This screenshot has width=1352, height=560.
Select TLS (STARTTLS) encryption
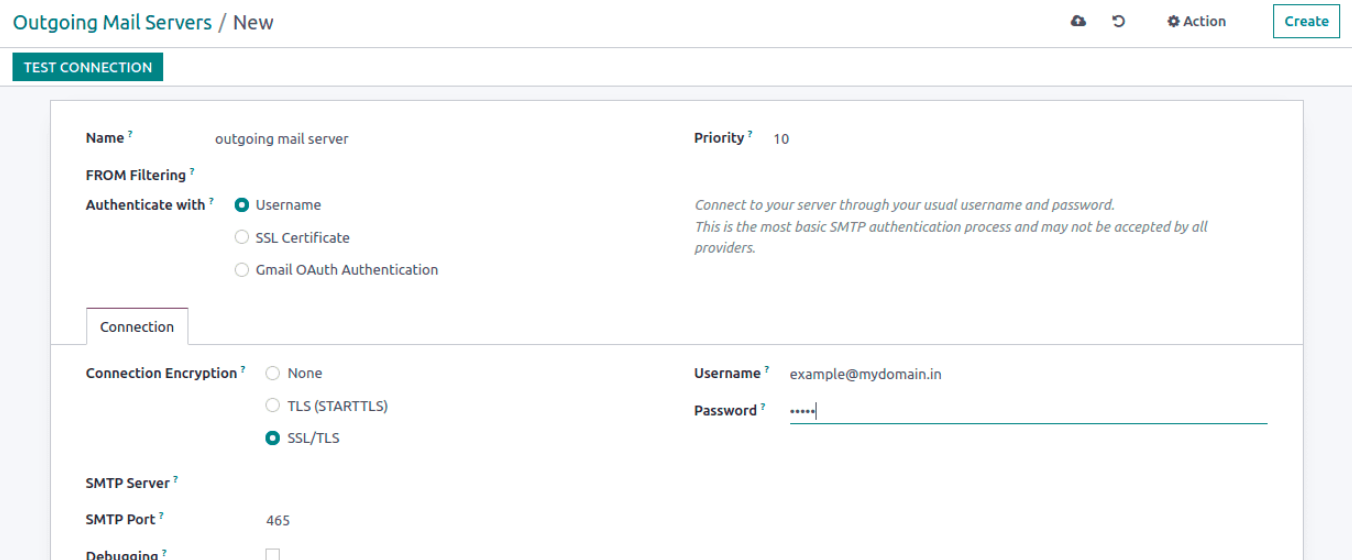(x=273, y=406)
